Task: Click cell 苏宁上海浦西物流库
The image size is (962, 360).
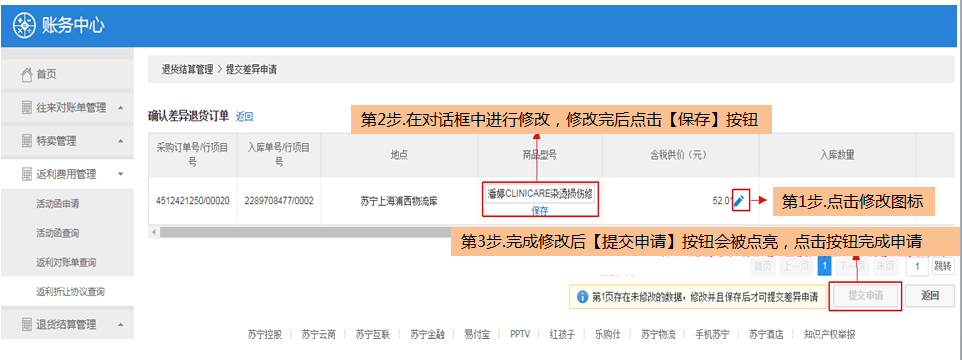Action: [x=399, y=201]
